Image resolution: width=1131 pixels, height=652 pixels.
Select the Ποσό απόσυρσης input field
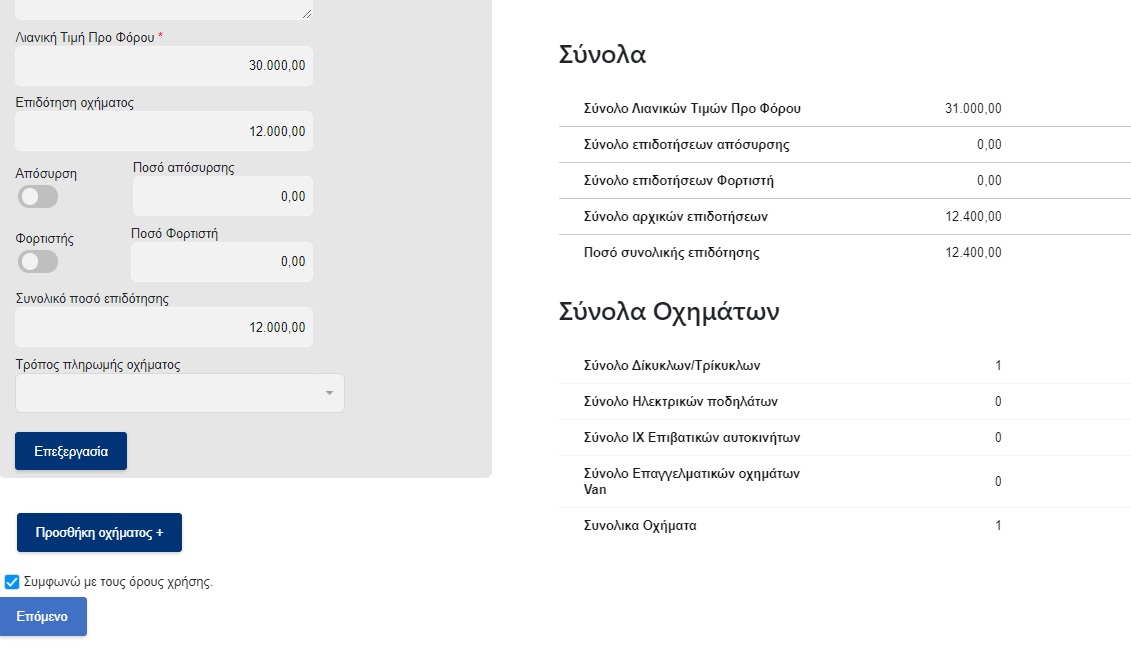pos(222,197)
